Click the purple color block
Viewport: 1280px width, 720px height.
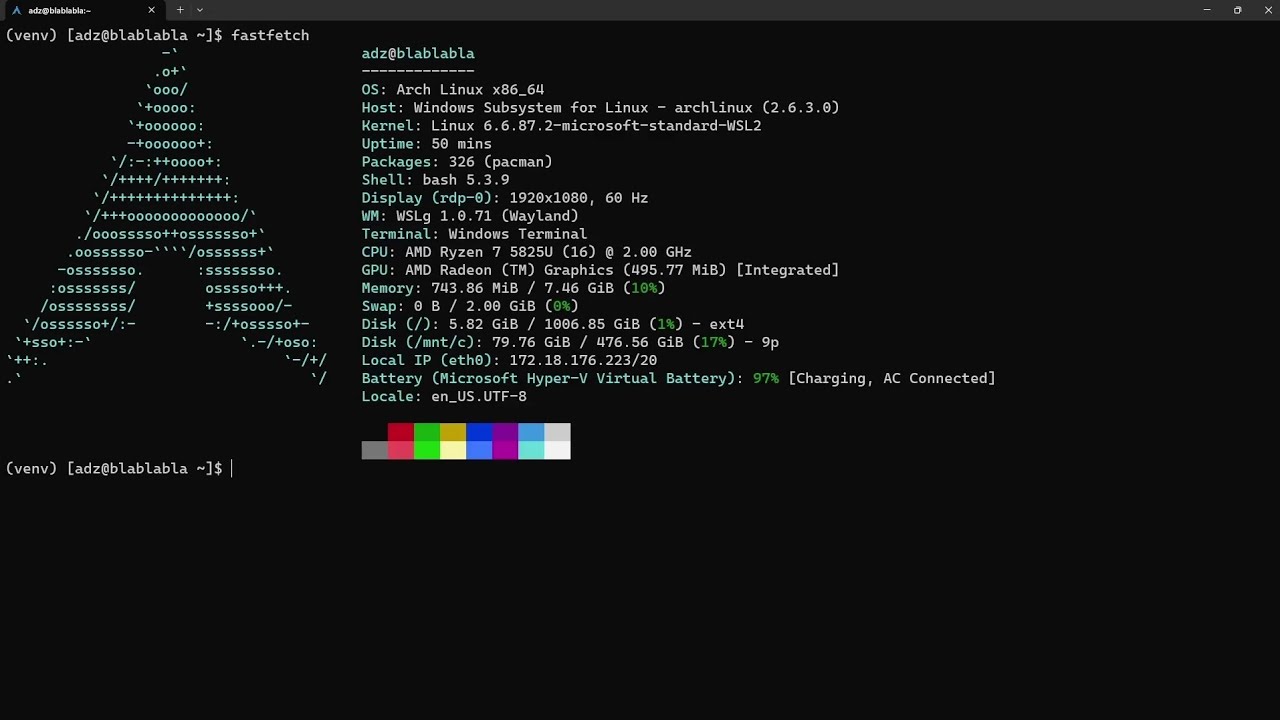505,432
